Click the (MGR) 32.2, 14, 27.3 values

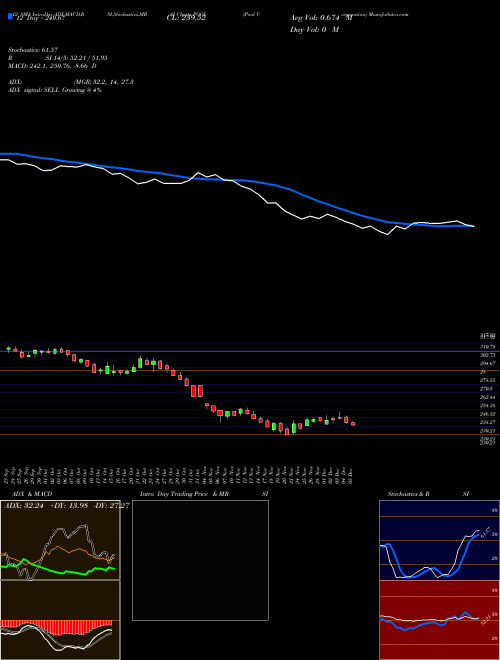pyautogui.click(x=104, y=82)
